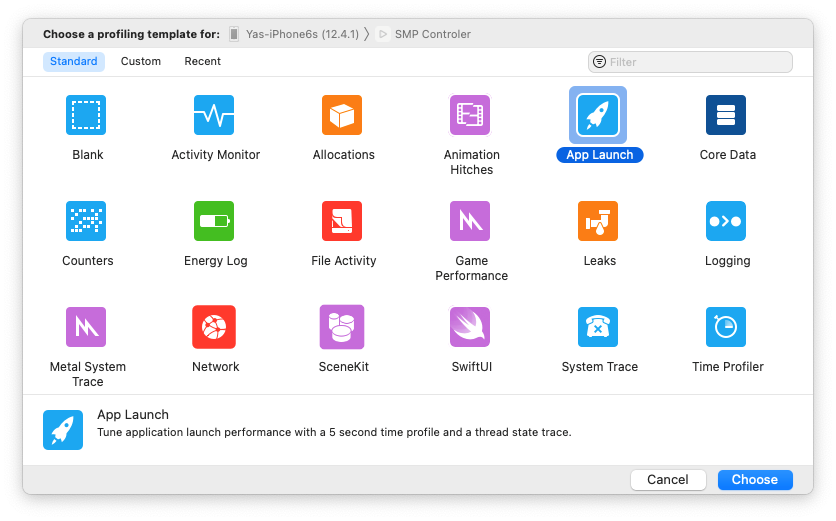Select the Activity Monitor template icon
Image resolution: width=836 pixels, height=521 pixels.
click(214, 115)
